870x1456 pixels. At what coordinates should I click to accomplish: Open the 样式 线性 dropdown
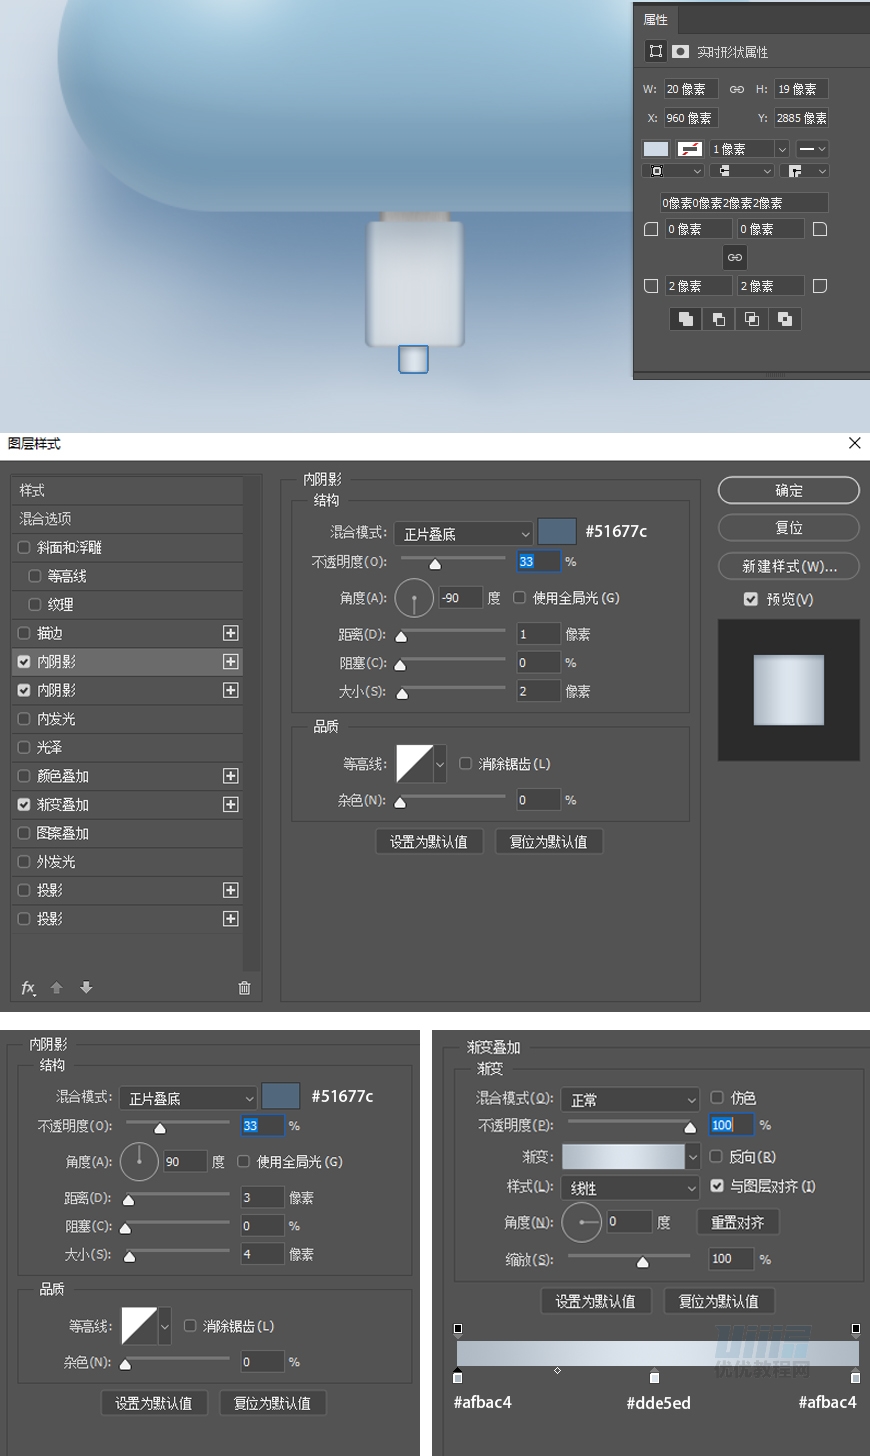630,1188
